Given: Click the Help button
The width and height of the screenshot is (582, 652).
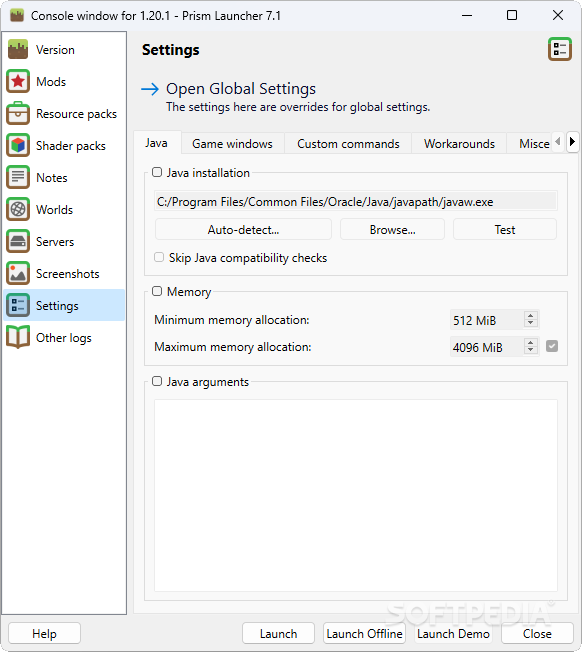Looking at the screenshot, I should pyautogui.click(x=44, y=633).
